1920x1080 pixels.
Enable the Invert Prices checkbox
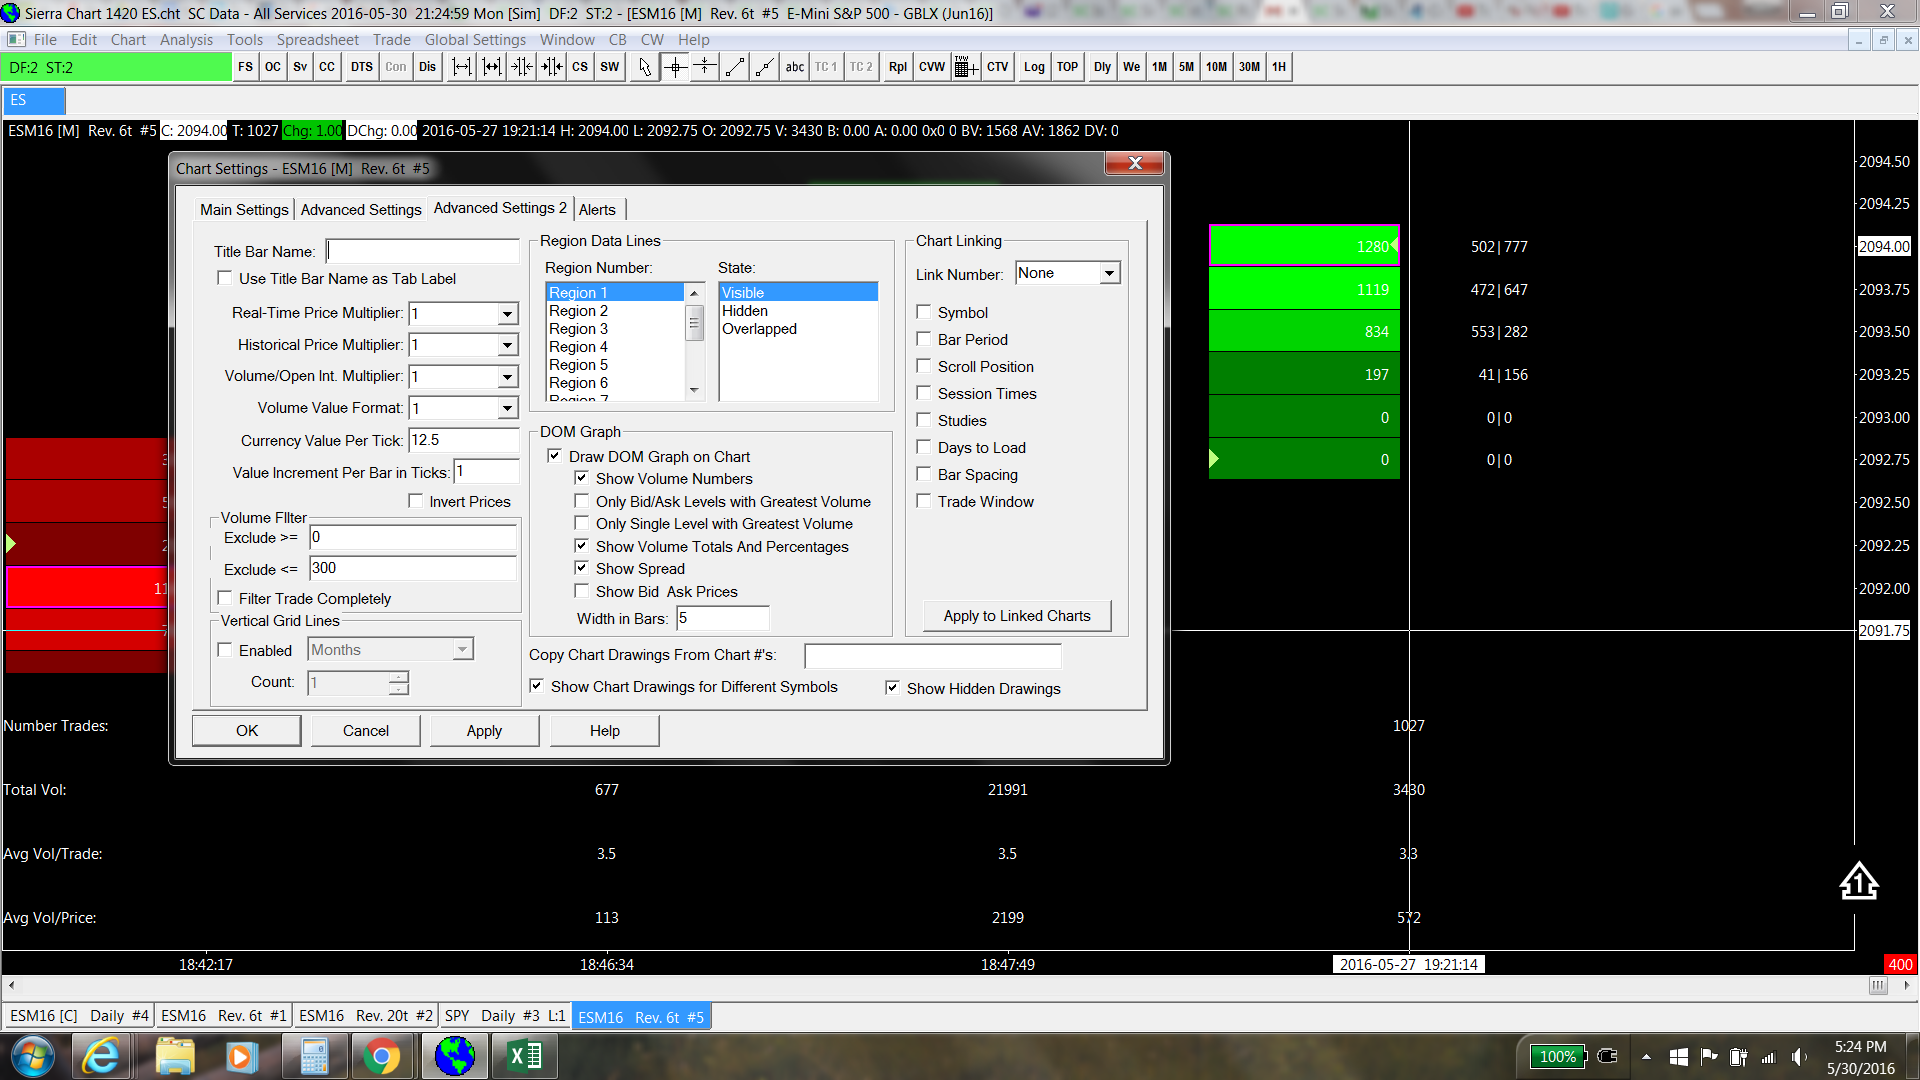tap(416, 501)
